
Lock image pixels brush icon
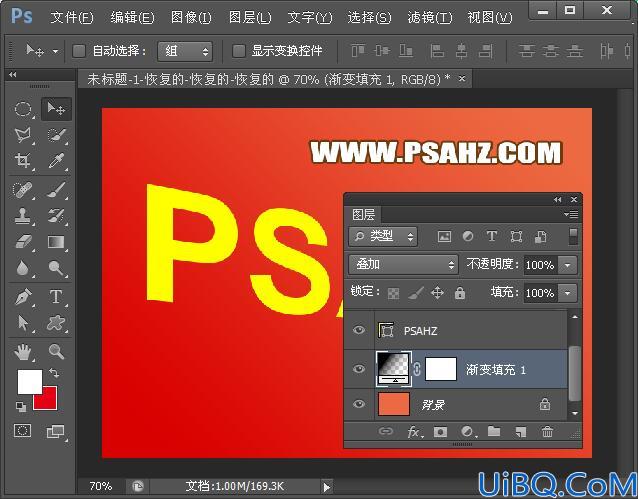(416, 293)
